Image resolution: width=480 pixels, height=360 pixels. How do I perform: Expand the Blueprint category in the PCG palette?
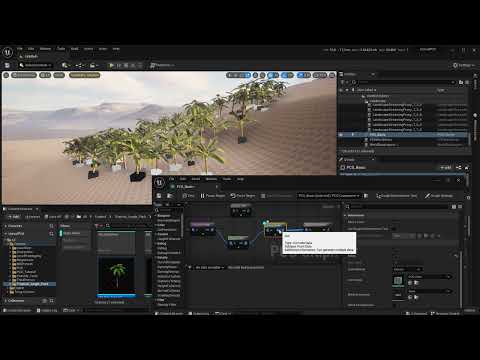tap(163, 216)
